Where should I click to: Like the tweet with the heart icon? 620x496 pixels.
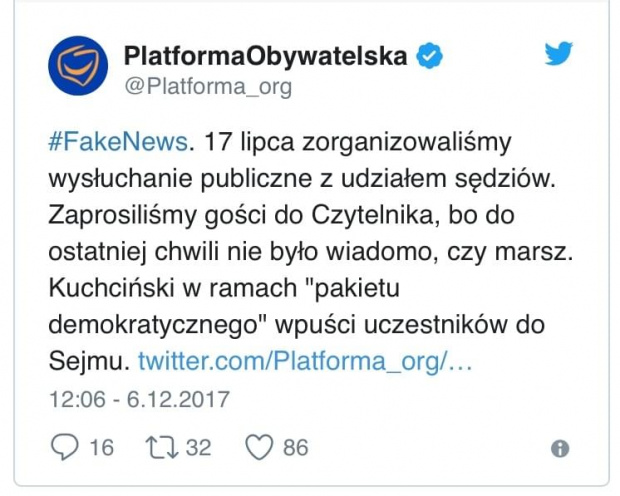point(259,446)
